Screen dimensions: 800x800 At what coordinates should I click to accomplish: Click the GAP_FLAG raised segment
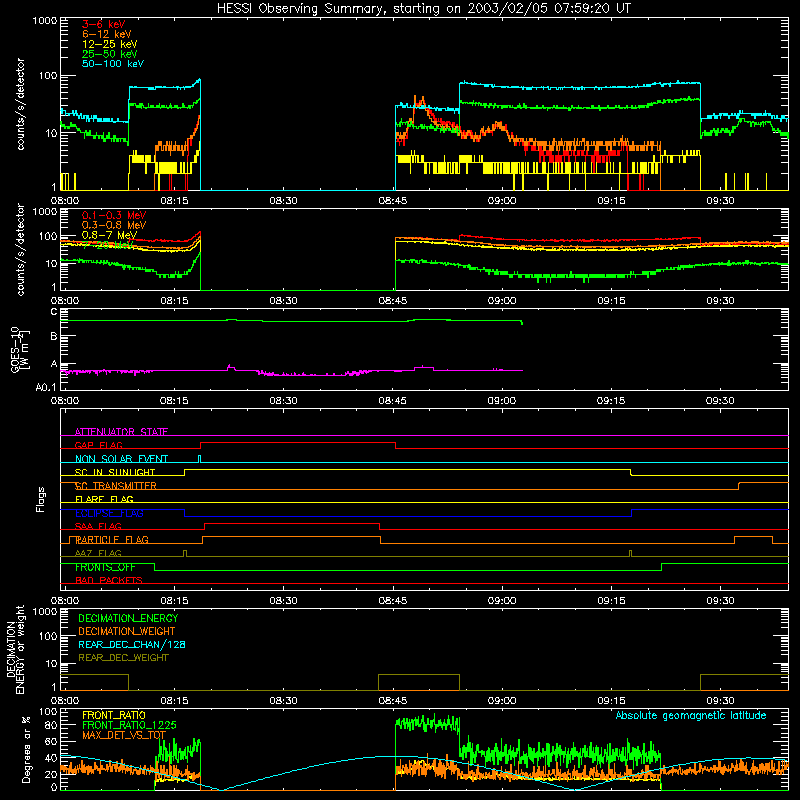tap(298, 442)
